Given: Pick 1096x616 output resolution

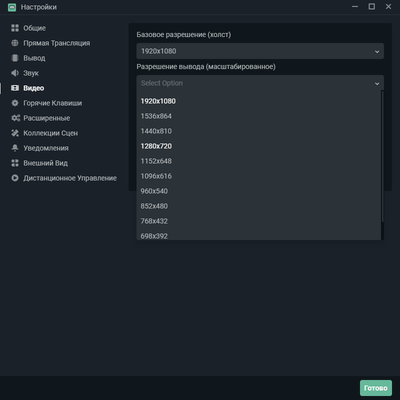Looking at the screenshot, I should [x=258, y=176].
